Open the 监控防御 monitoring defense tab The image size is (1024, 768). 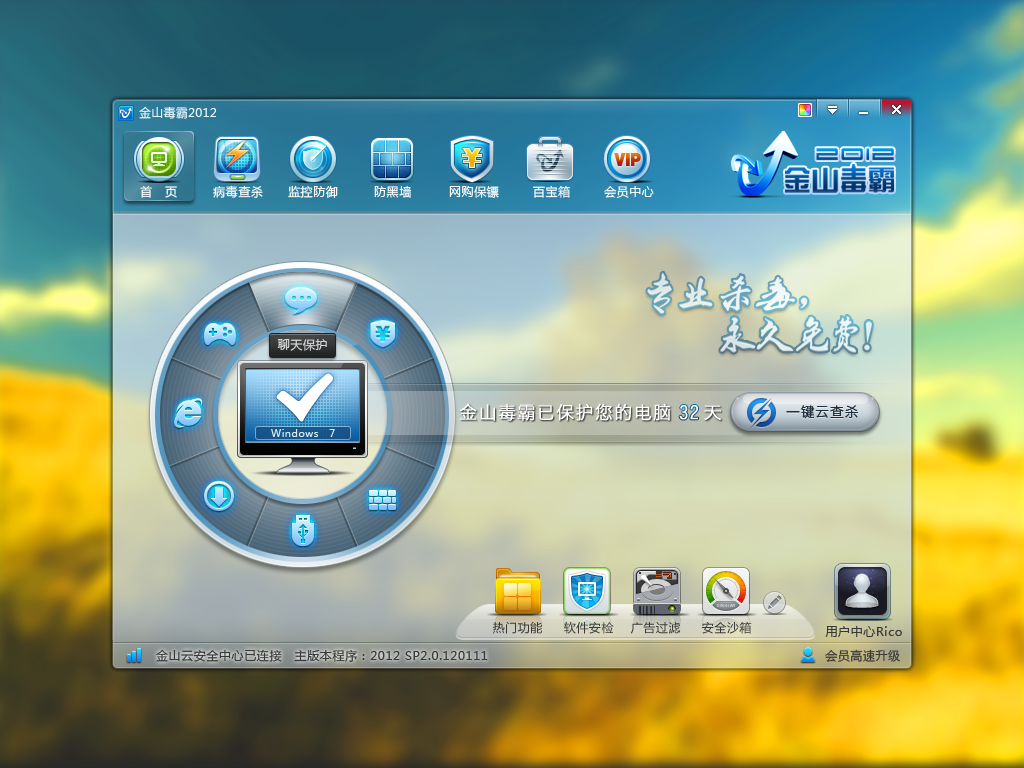pos(313,167)
